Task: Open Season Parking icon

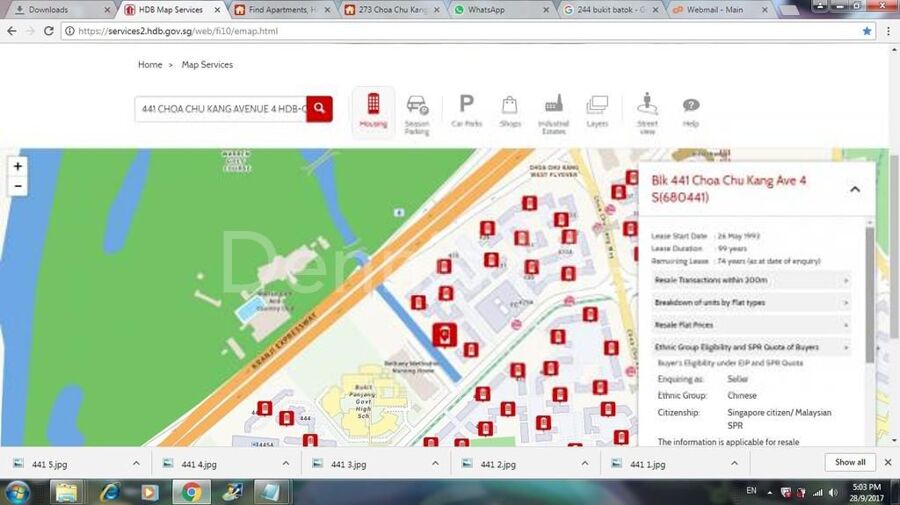Action: 417,112
